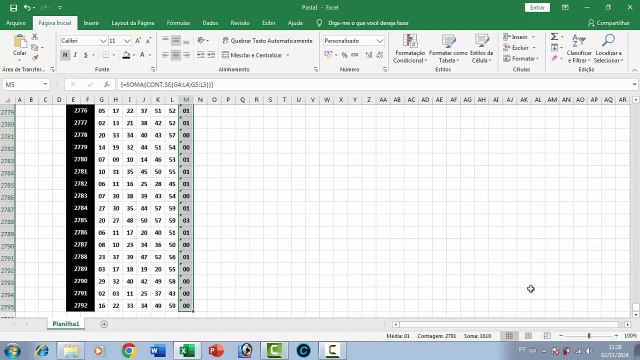640x360 pixels.
Task: Click the comma separator style icon
Action: pyautogui.click(x=355, y=55)
